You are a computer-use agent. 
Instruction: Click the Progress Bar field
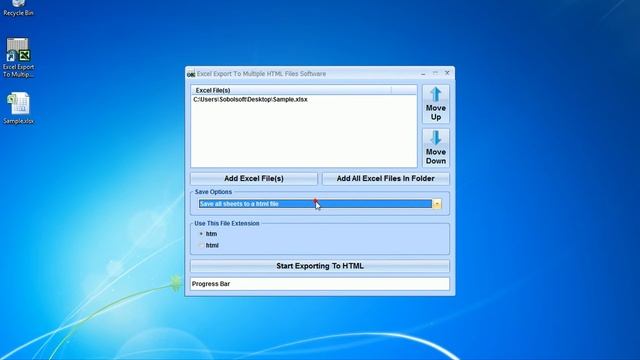pos(320,284)
